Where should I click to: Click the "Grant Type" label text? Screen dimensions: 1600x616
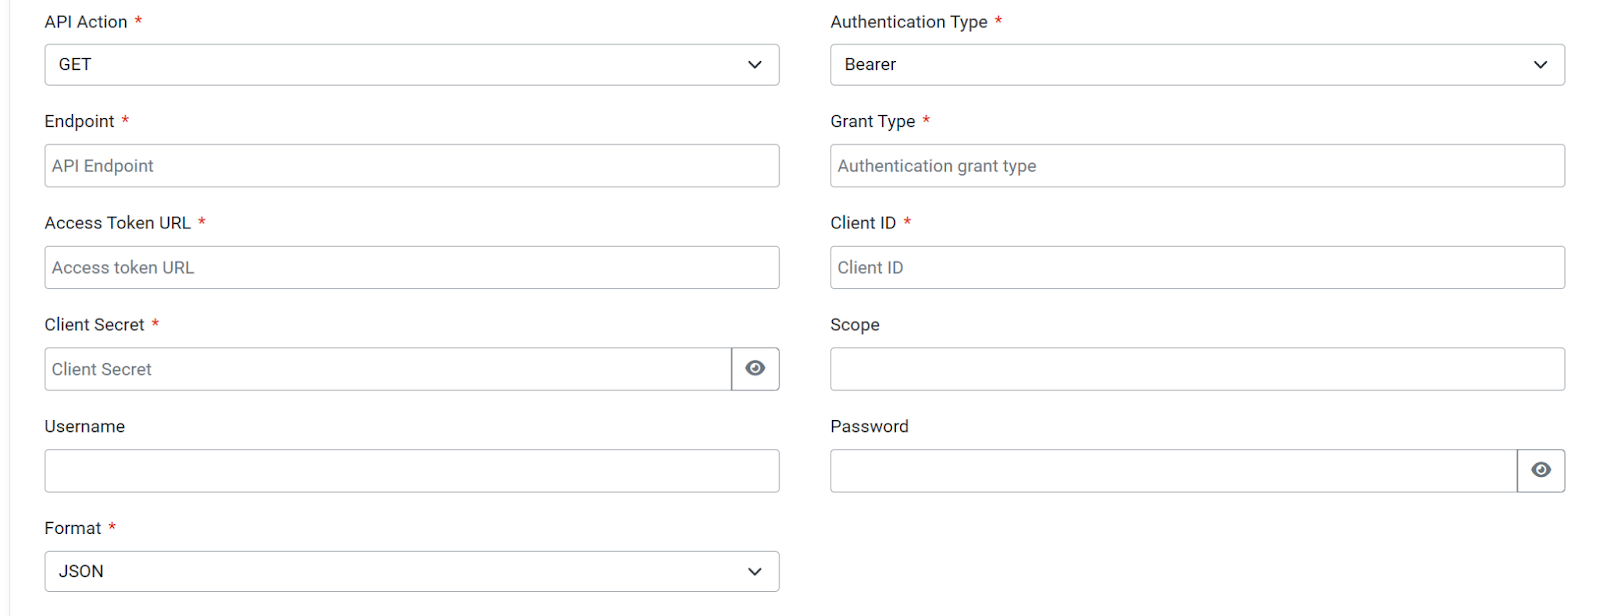[872, 121]
